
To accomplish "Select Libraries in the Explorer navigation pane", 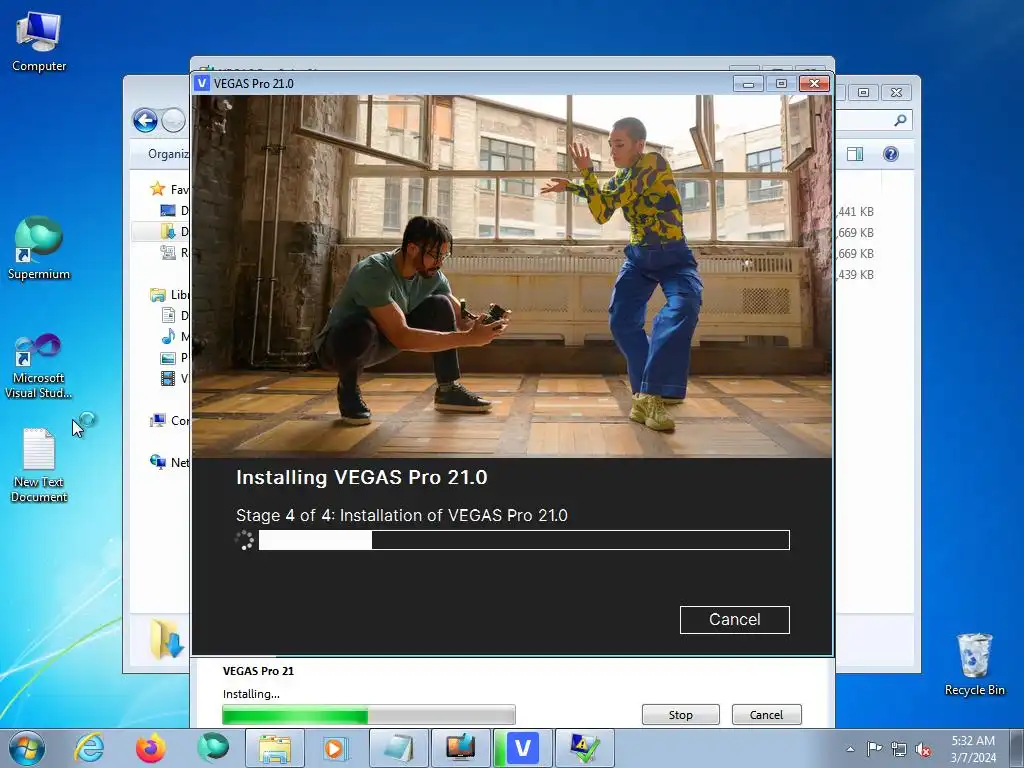I will point(168,295).
